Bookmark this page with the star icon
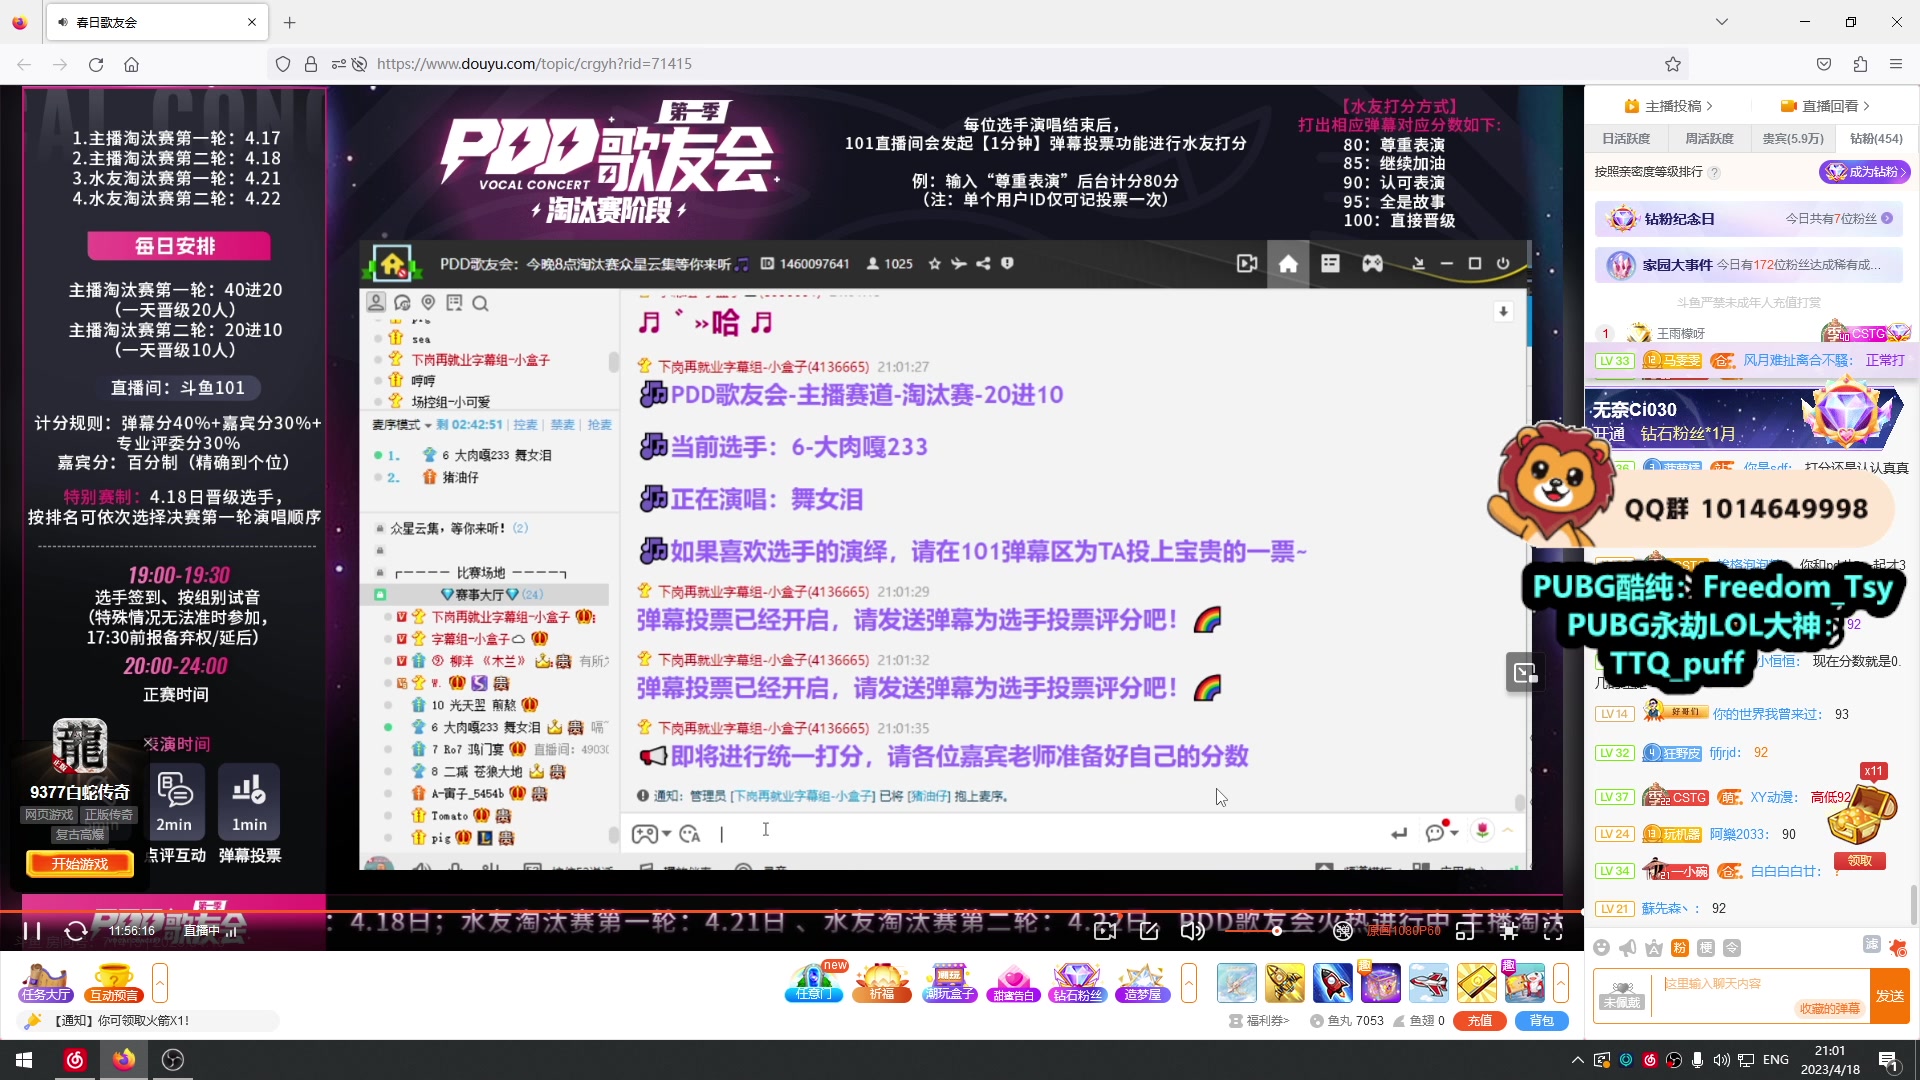This screenshot has width=1920, height=1080. [x=1673, y=64]
